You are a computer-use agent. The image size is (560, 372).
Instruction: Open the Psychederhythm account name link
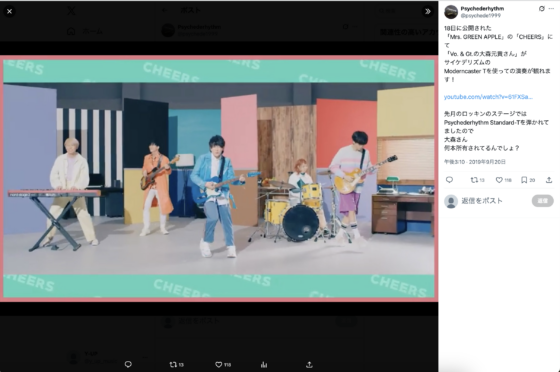point(482,9)
